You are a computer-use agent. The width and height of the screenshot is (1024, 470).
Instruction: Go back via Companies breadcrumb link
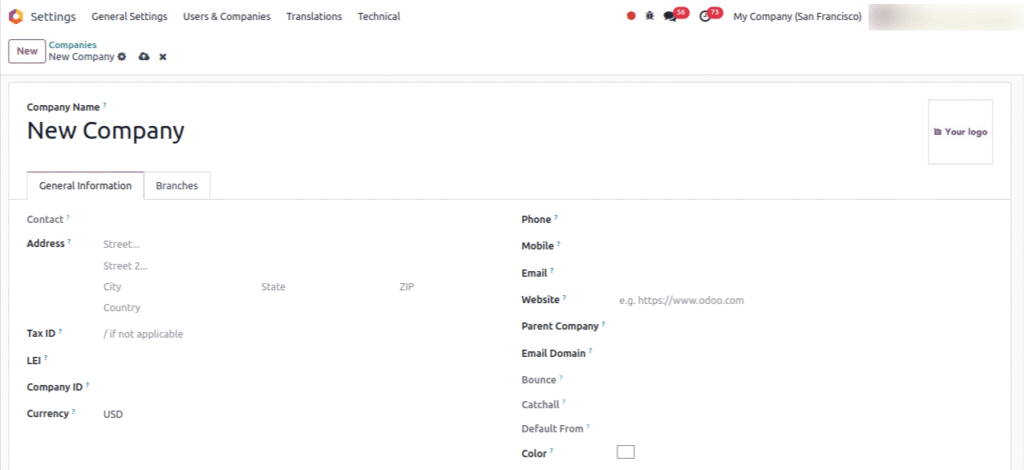click(72, 45)
